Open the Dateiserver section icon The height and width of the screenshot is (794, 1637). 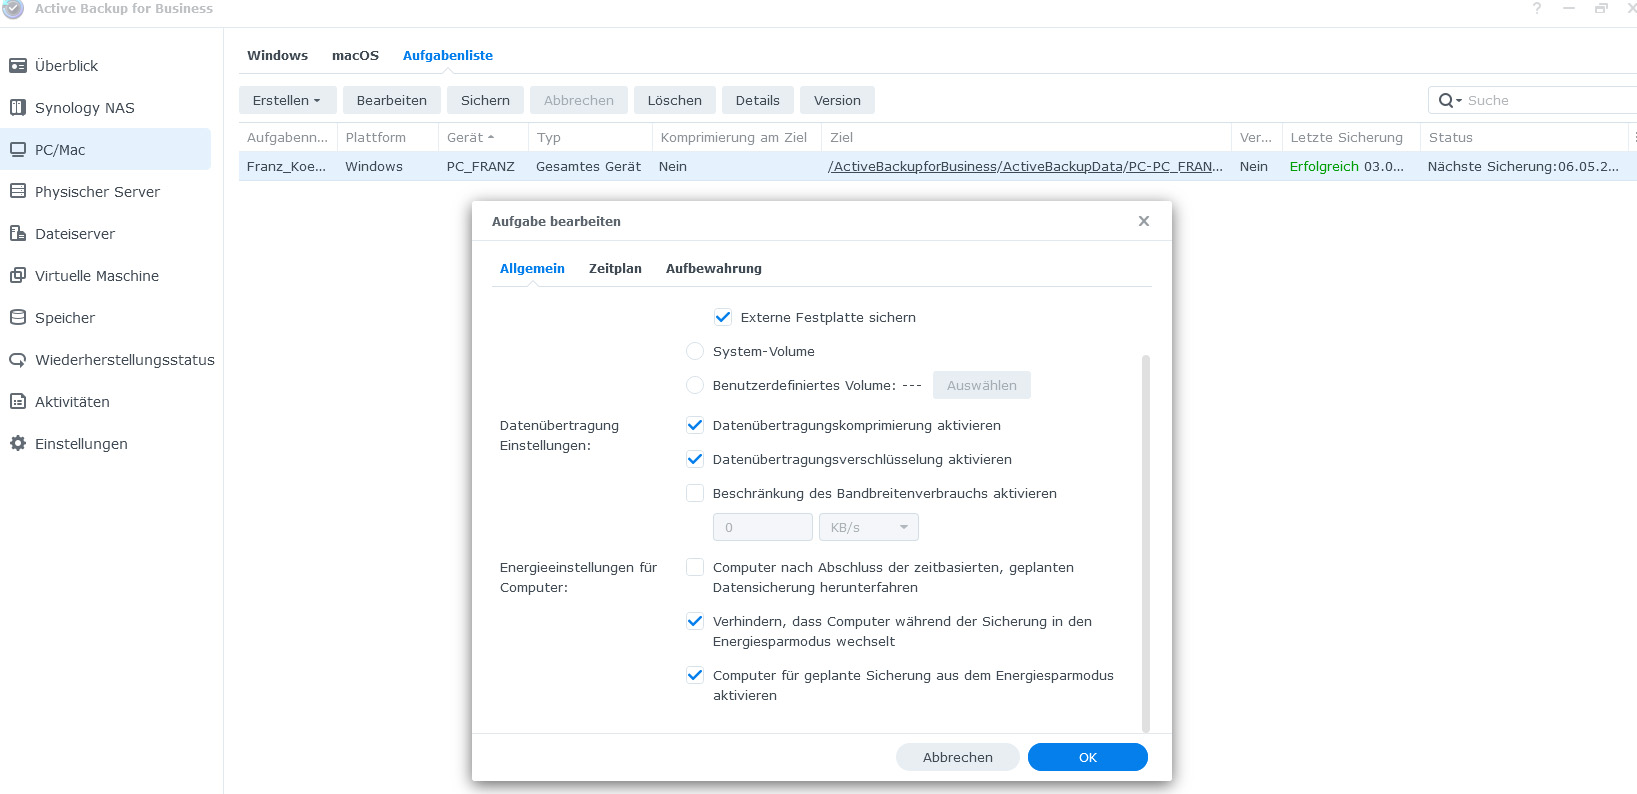coord(18,234)
